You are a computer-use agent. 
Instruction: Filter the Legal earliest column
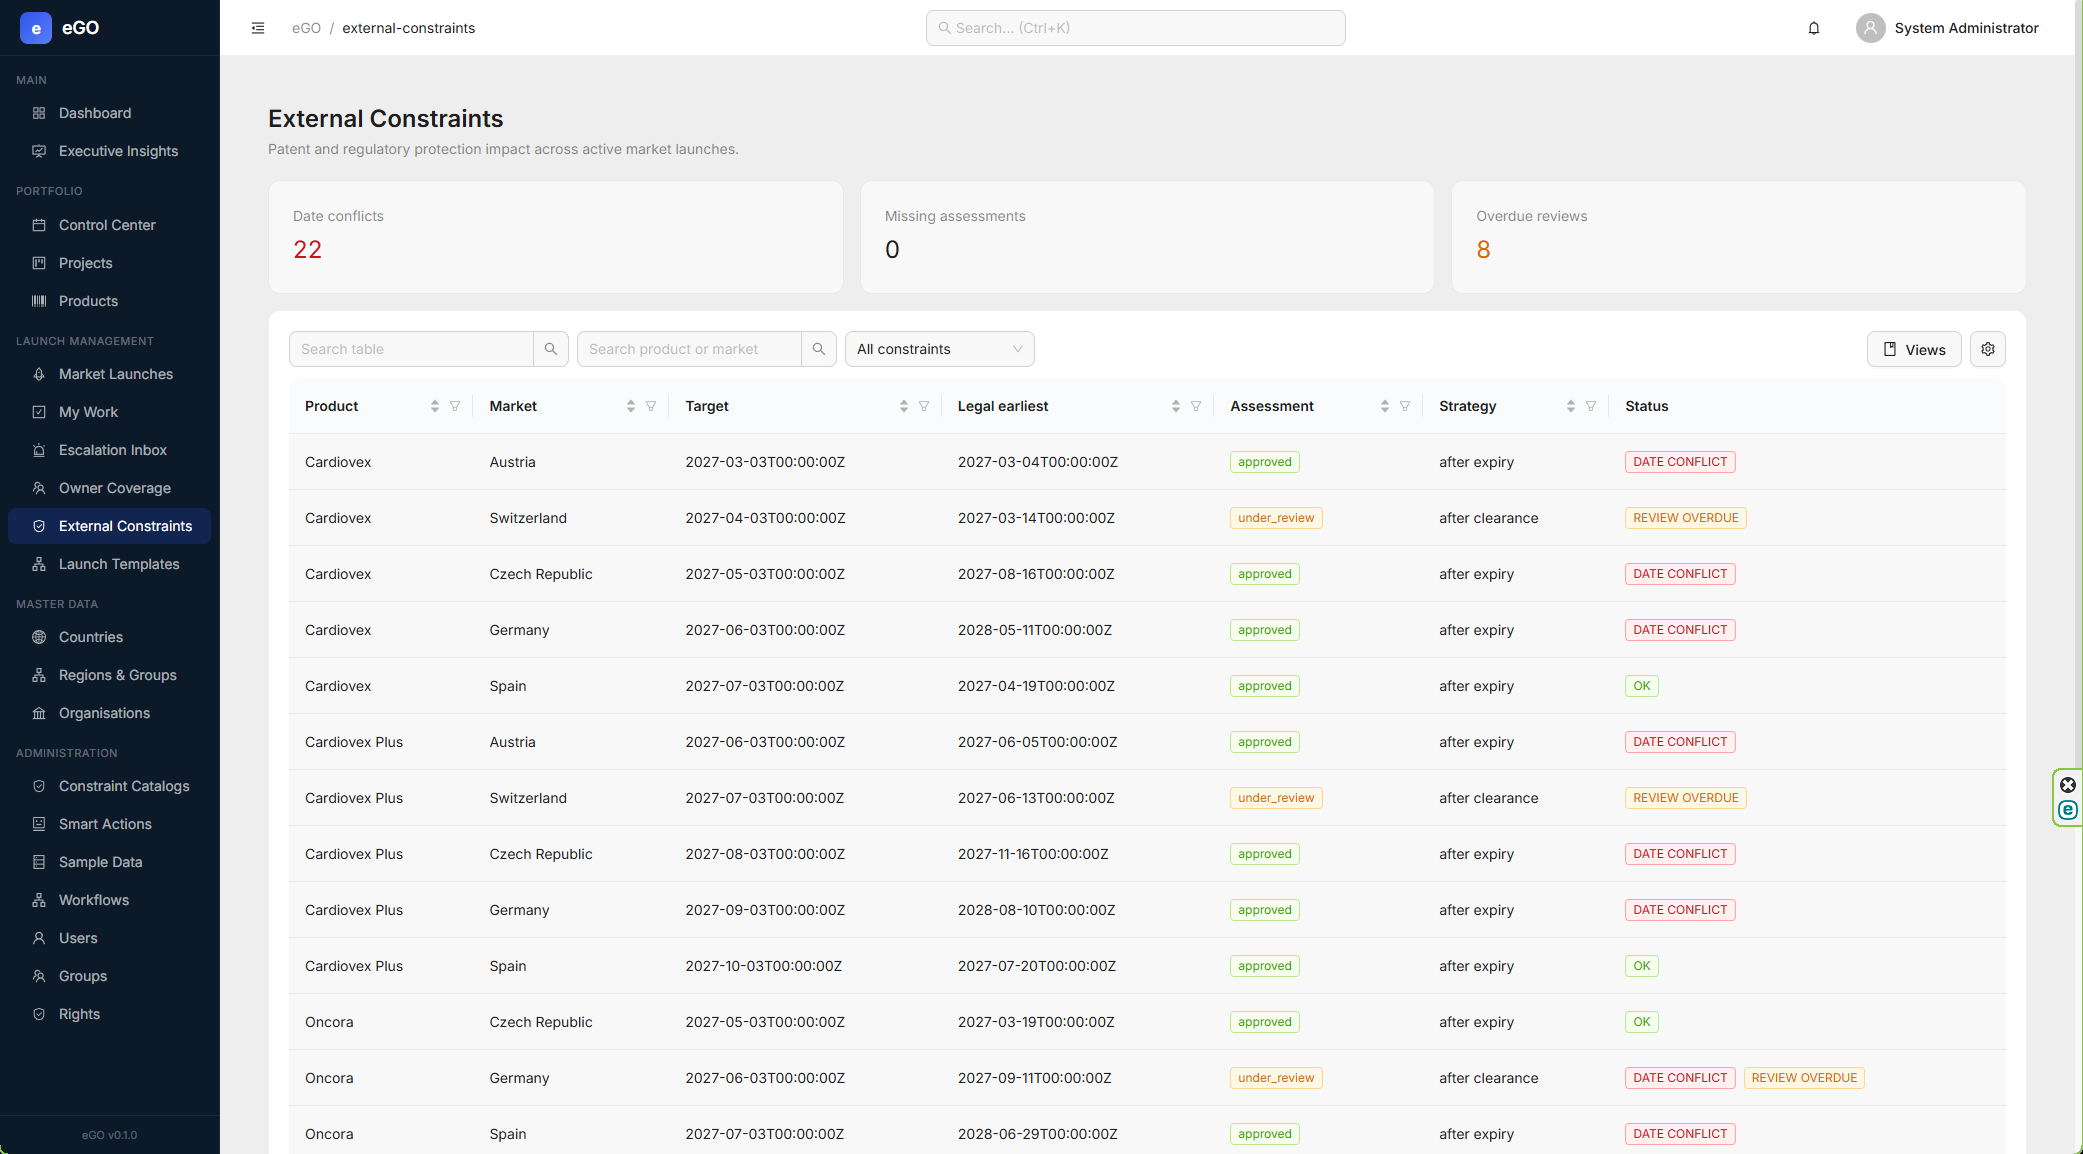click(x=1196, y=406)
